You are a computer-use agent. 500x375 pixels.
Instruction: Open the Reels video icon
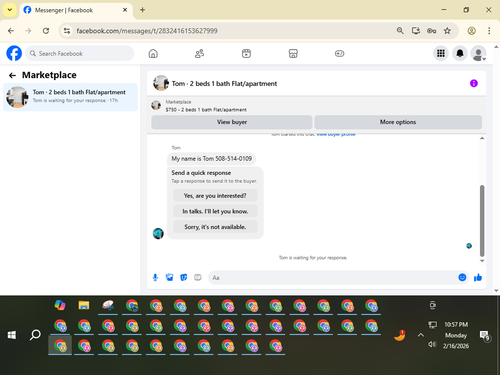[x=246, y=53]
